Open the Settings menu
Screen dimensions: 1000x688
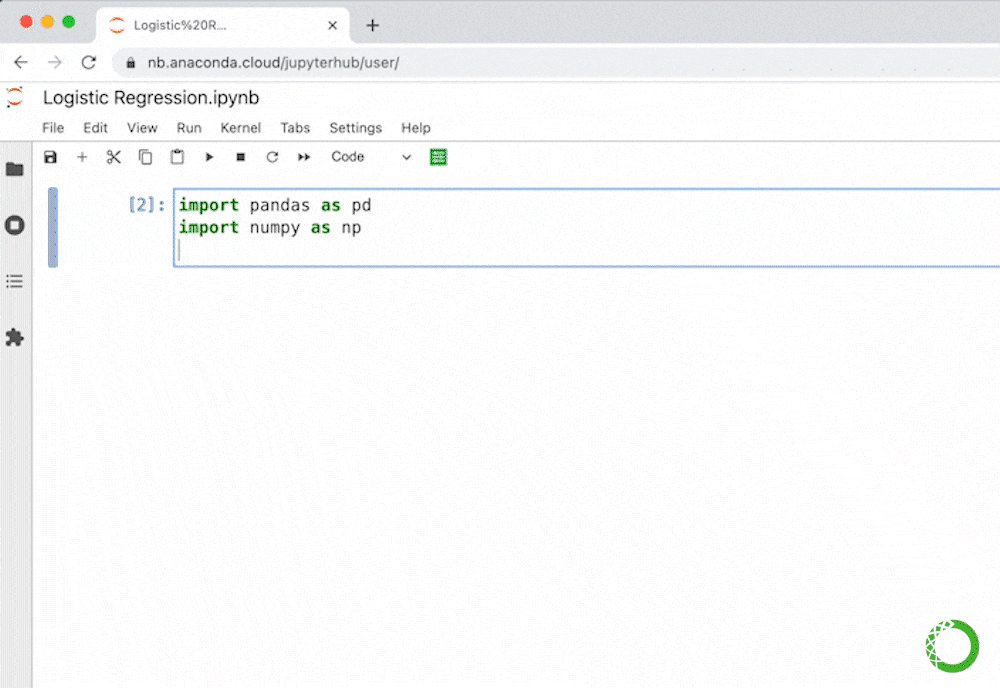coord(355,128)
